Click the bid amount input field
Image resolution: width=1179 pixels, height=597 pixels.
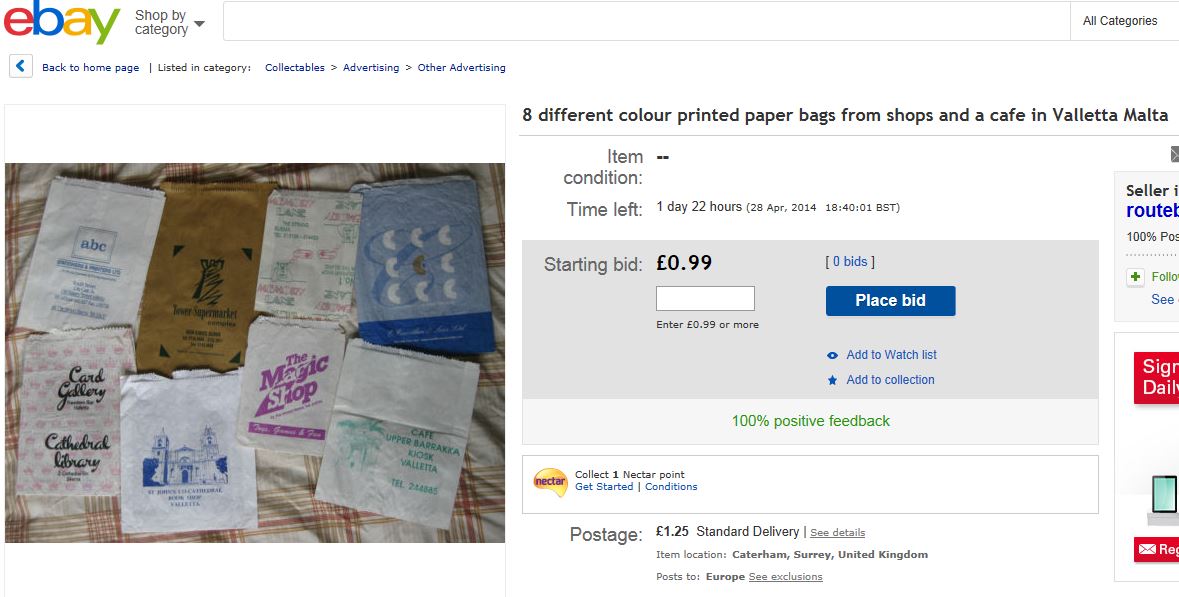coord(705,297)
